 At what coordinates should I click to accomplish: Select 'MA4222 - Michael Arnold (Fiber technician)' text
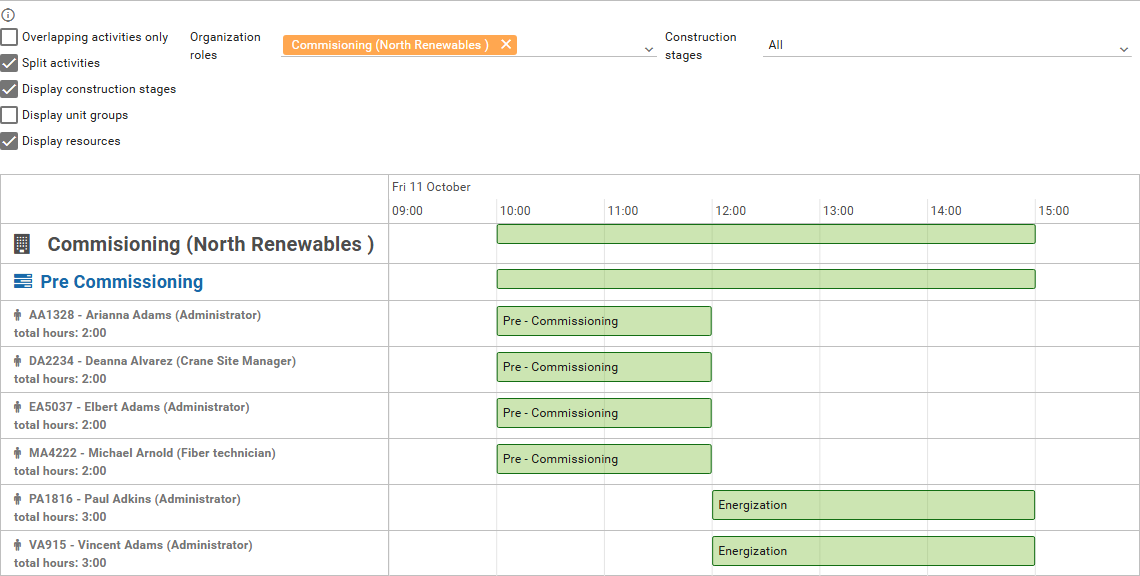[152, 452]
